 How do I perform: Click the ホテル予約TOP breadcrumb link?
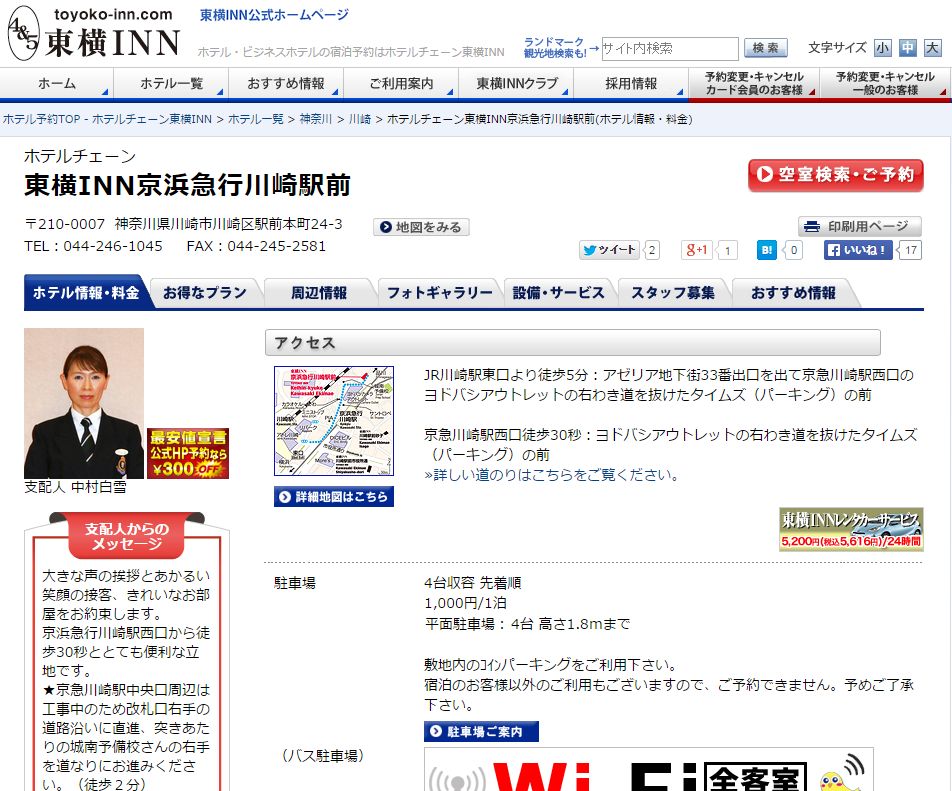coord(107,119)
